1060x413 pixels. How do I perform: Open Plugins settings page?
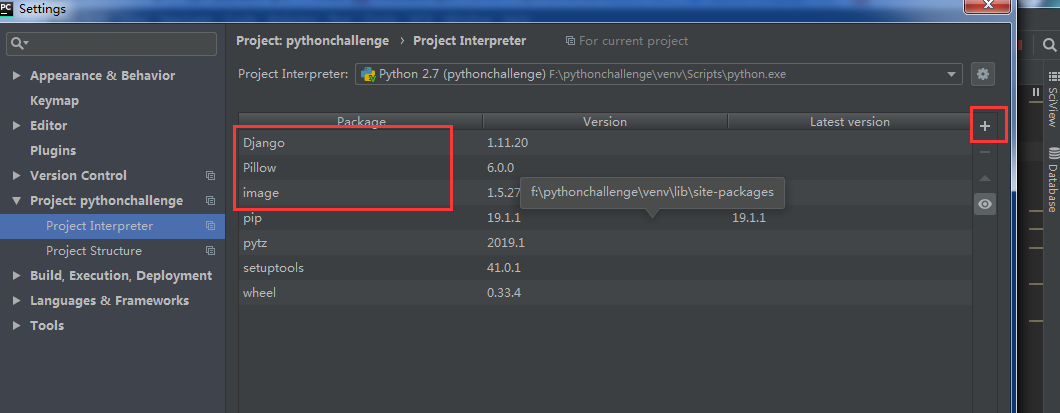[53, 151]
